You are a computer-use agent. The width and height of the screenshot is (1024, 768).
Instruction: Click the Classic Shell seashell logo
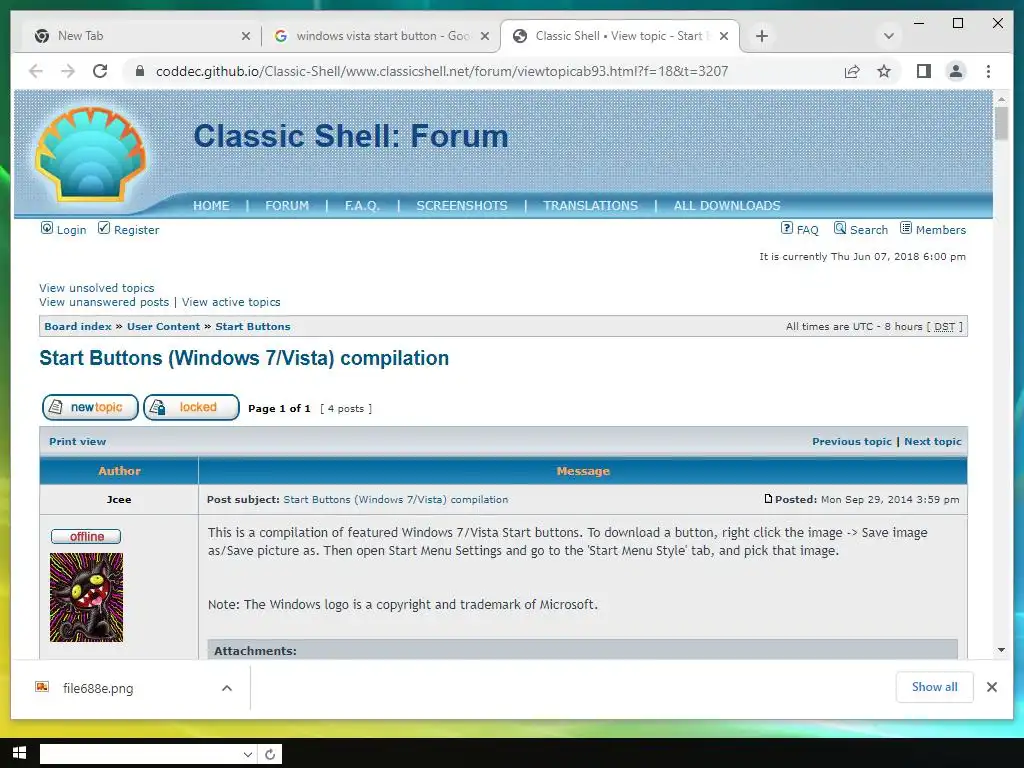[90, 154]
